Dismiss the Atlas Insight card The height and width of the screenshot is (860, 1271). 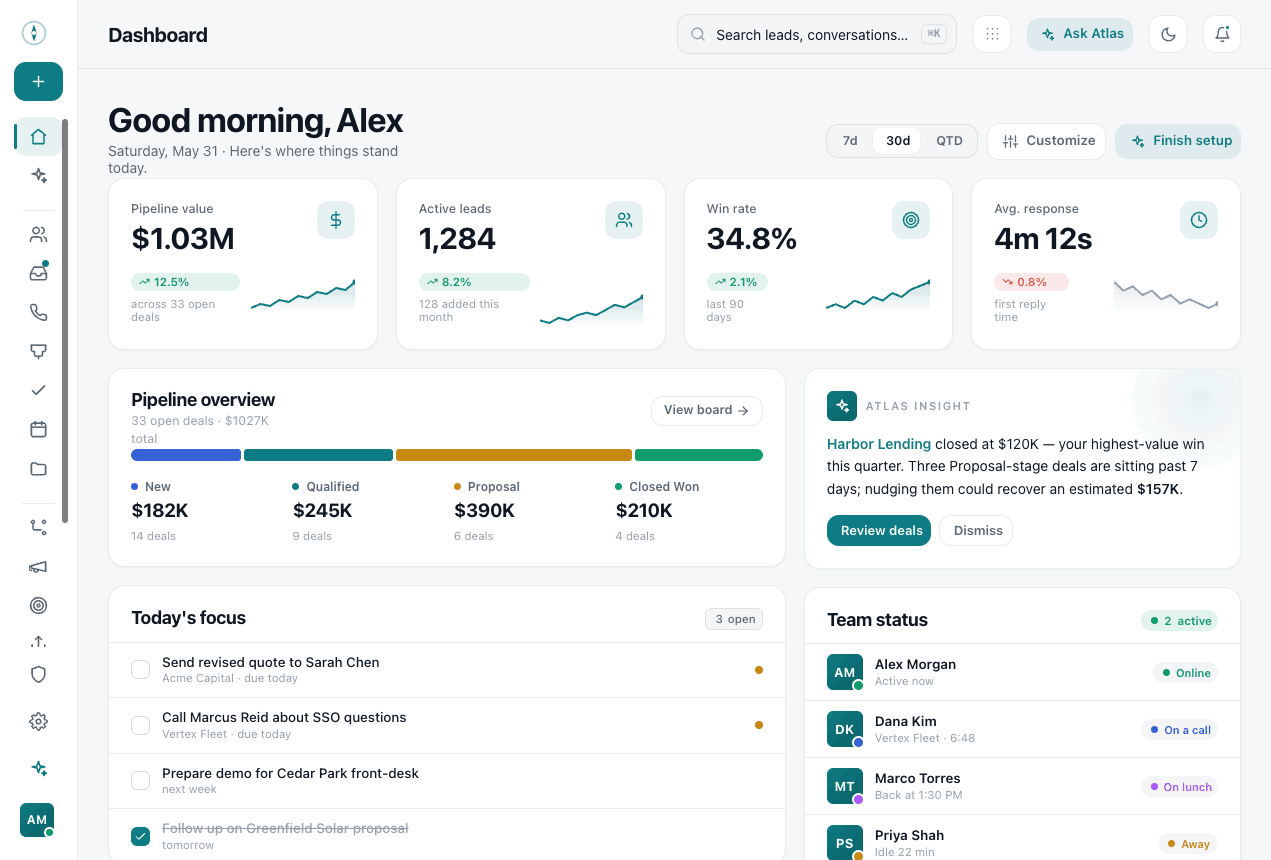[977, 531]
